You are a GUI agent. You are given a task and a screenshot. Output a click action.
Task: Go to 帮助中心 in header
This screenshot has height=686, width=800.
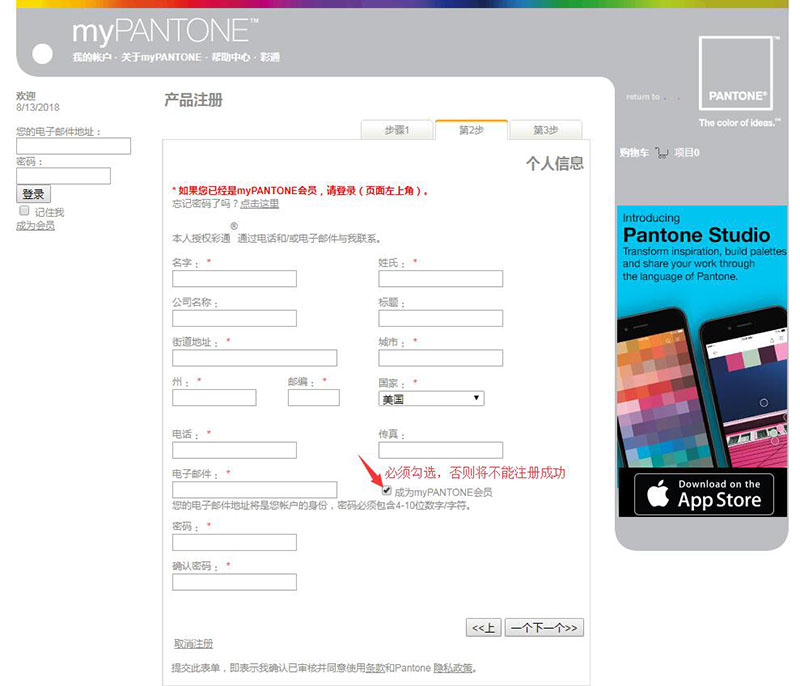click(x=231, y=57)
